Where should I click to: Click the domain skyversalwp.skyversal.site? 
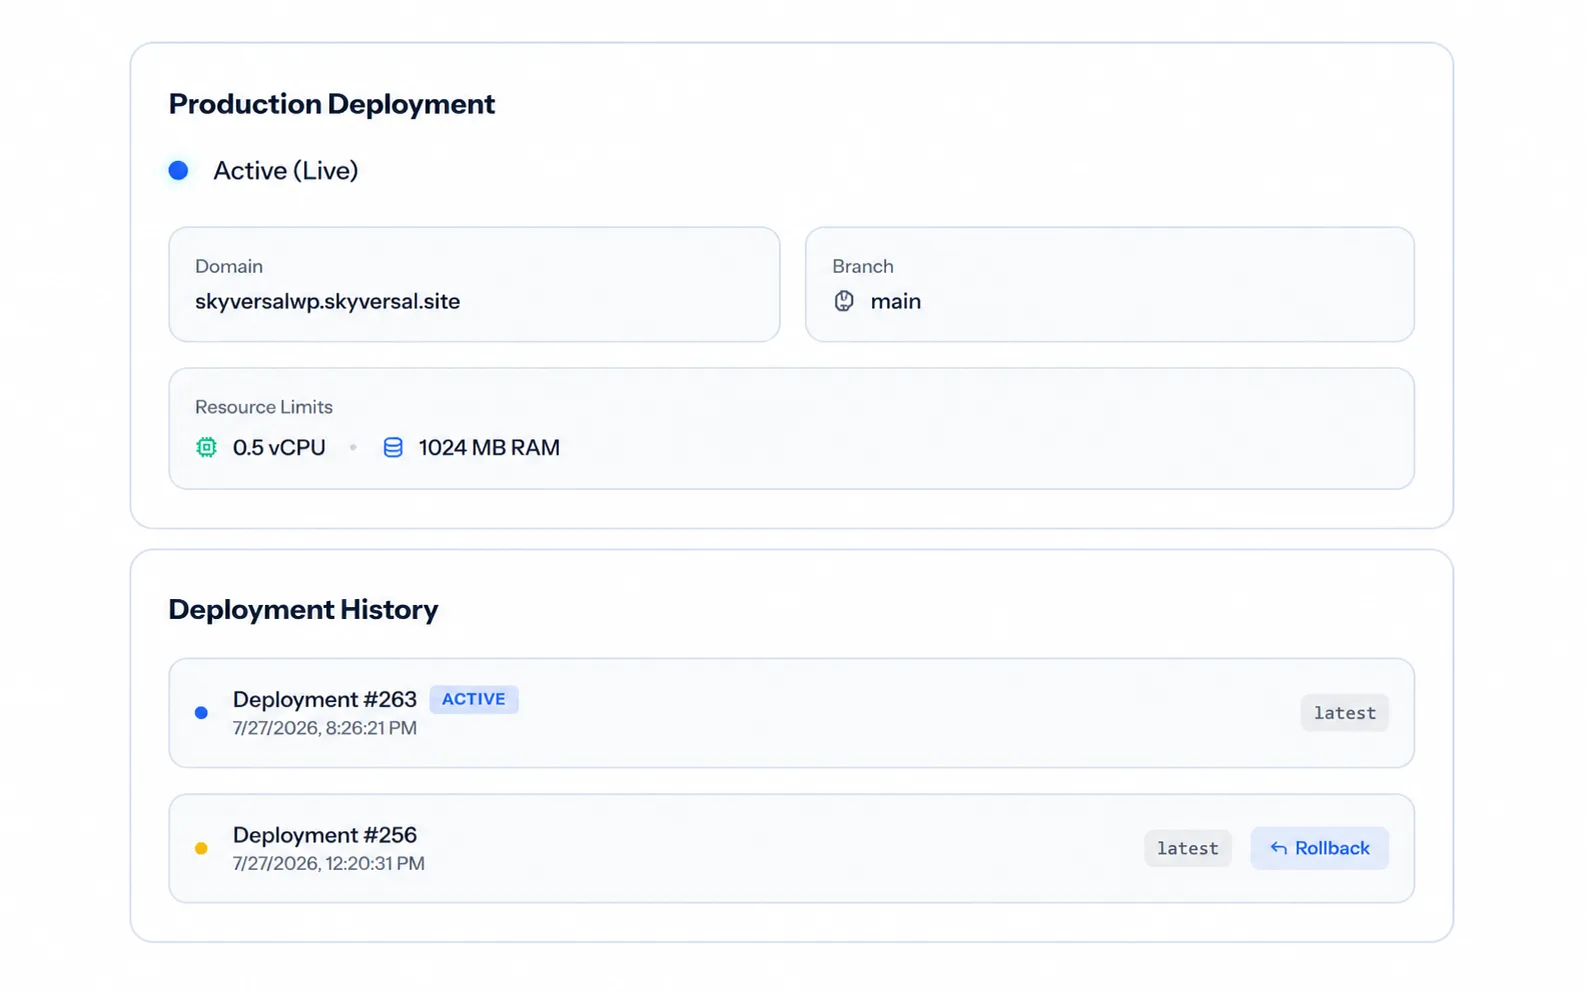tap(327, 301)
